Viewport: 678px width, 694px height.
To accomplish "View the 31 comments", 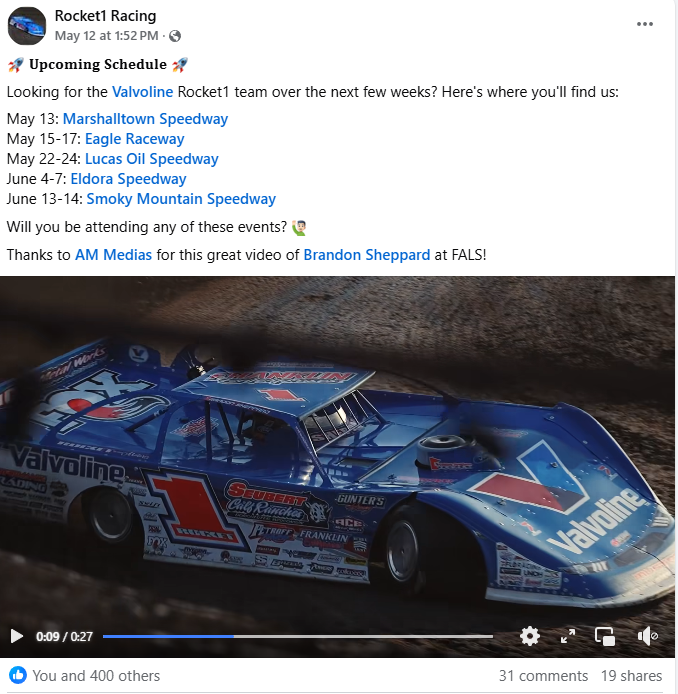I will [x=543, y=676].
